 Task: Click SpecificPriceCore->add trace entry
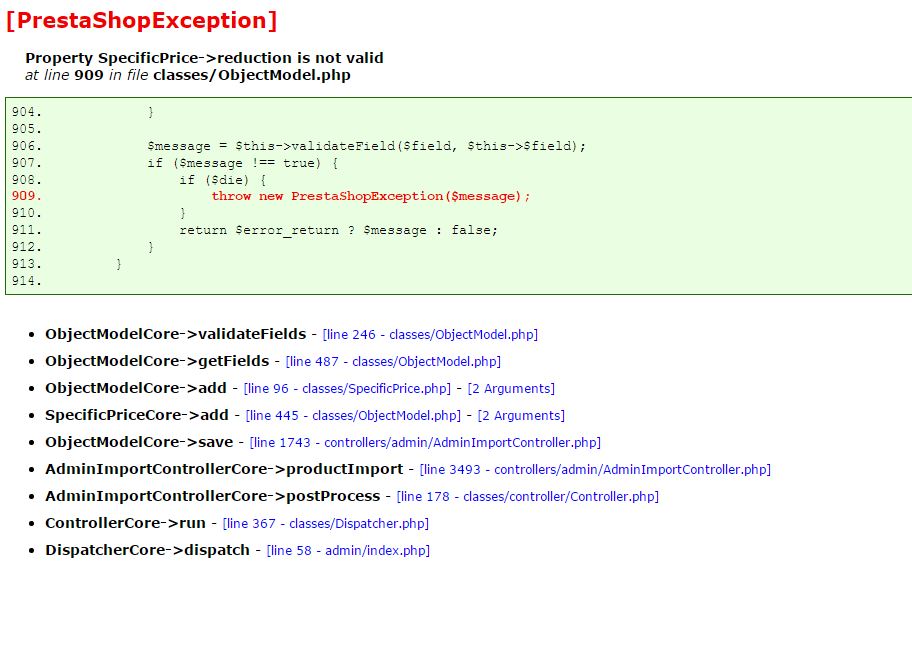[137, 415]
